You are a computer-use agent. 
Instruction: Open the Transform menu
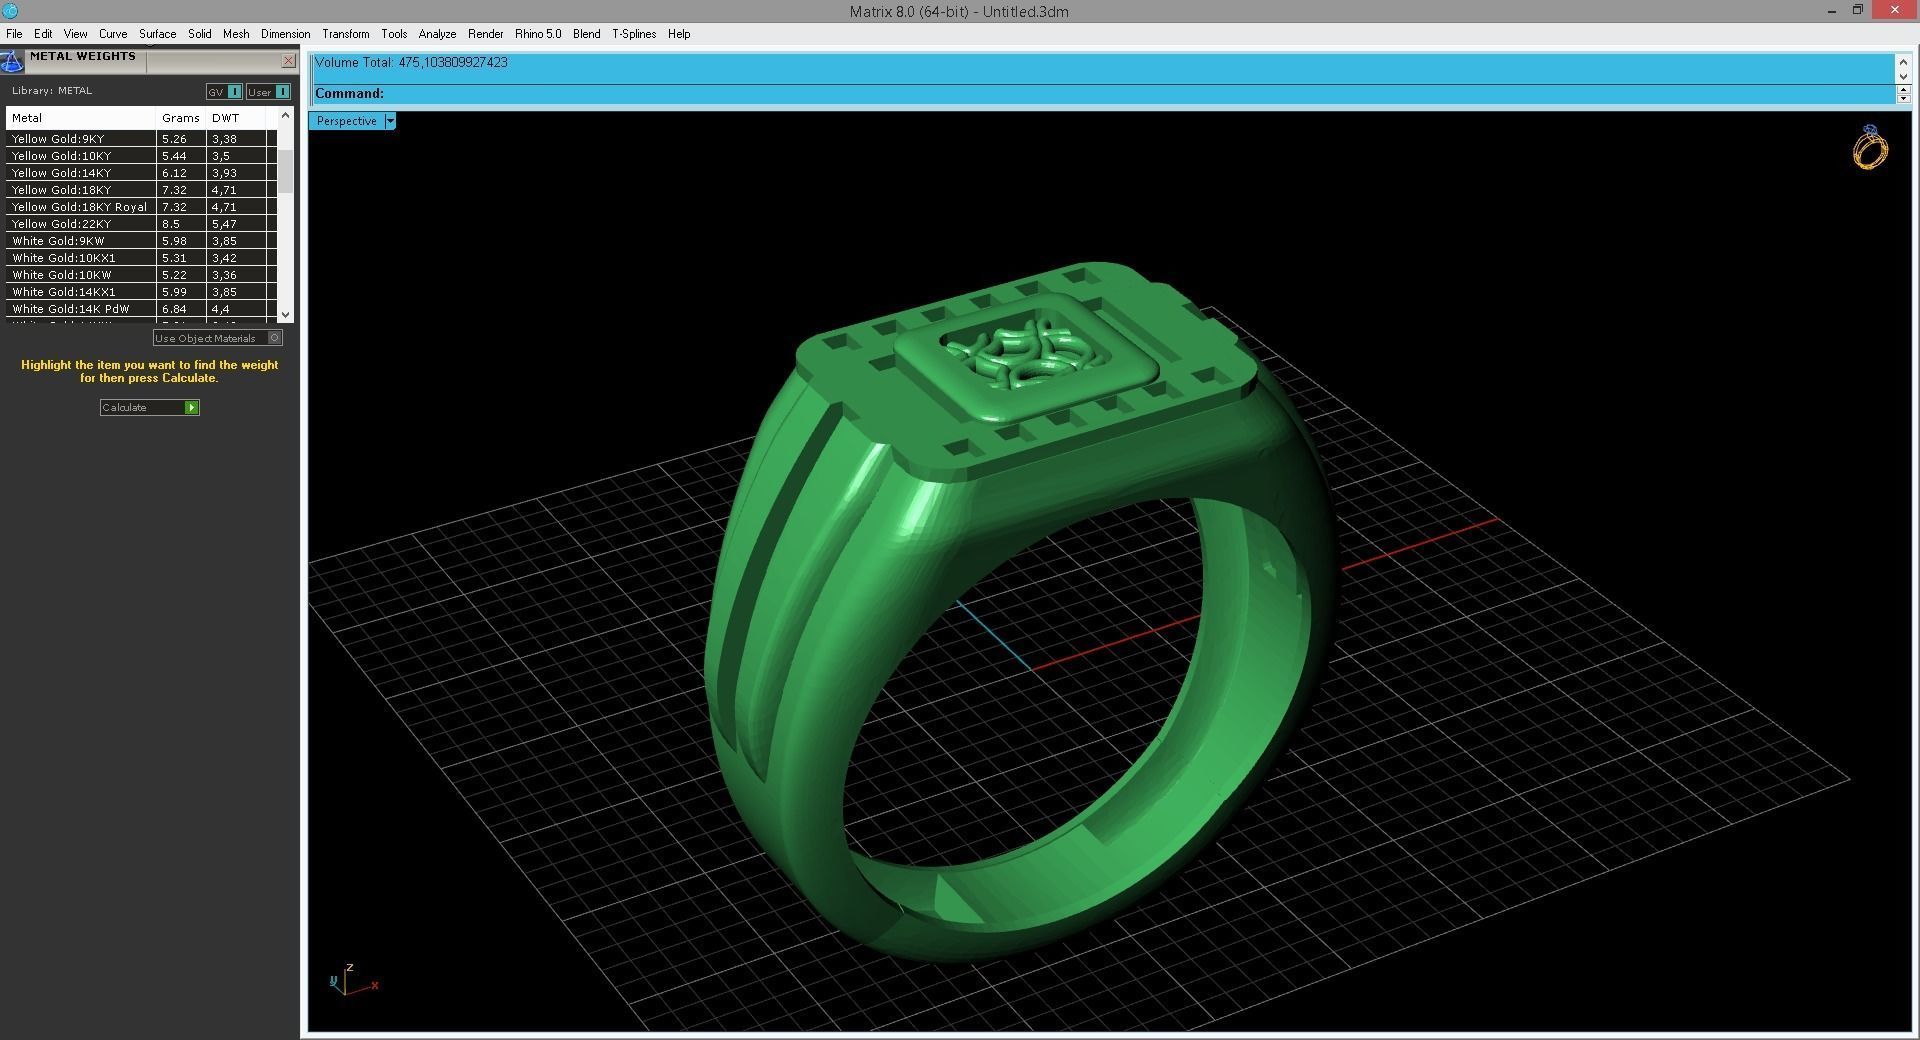(345, 34)
